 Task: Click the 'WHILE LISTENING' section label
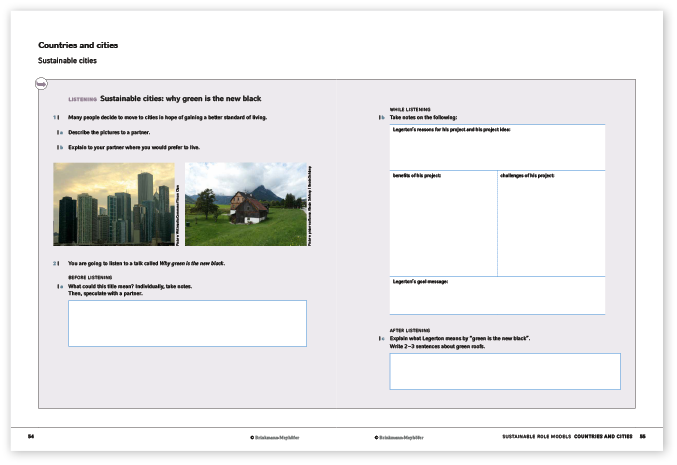(410, 108)
